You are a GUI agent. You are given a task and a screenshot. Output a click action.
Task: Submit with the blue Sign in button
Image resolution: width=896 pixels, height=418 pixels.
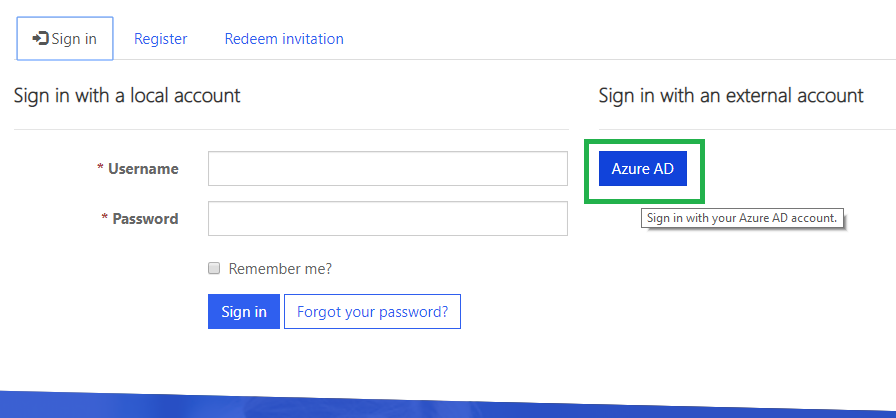[x=244, y=311]
